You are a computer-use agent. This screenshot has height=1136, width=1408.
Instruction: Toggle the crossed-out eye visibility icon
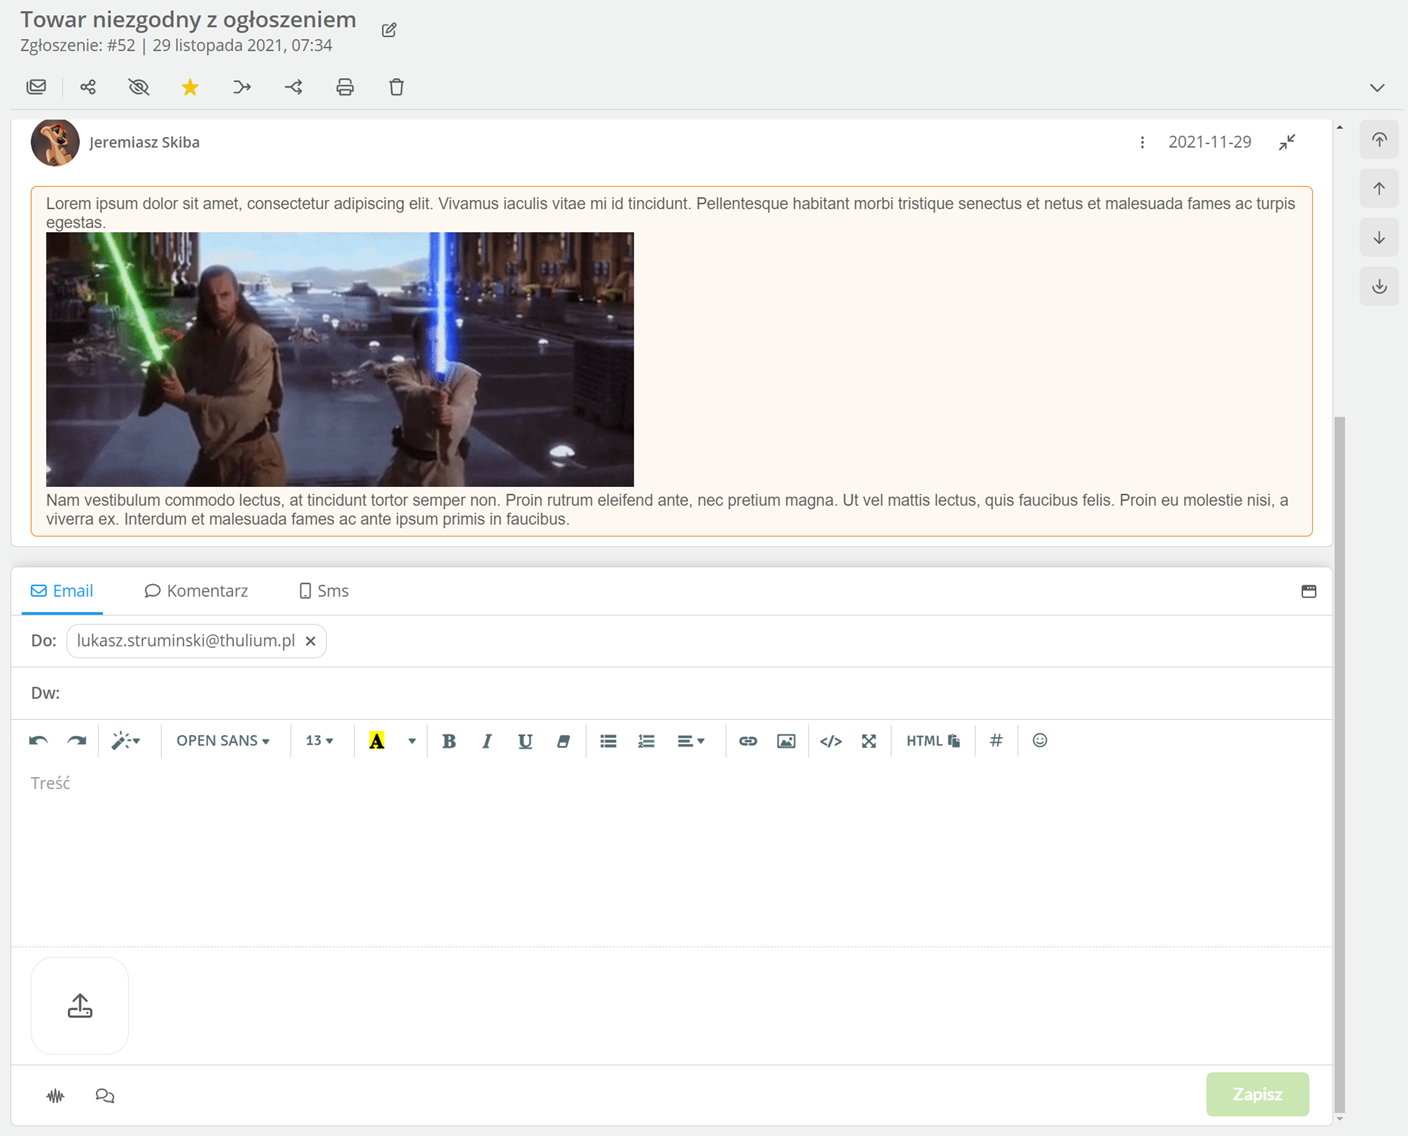(139, 87)
